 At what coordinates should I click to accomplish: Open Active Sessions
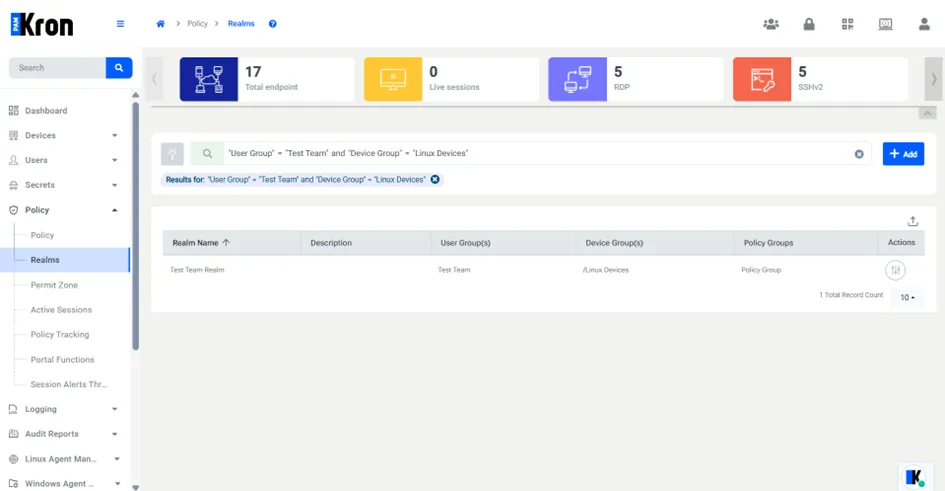[x=61, y=310]
